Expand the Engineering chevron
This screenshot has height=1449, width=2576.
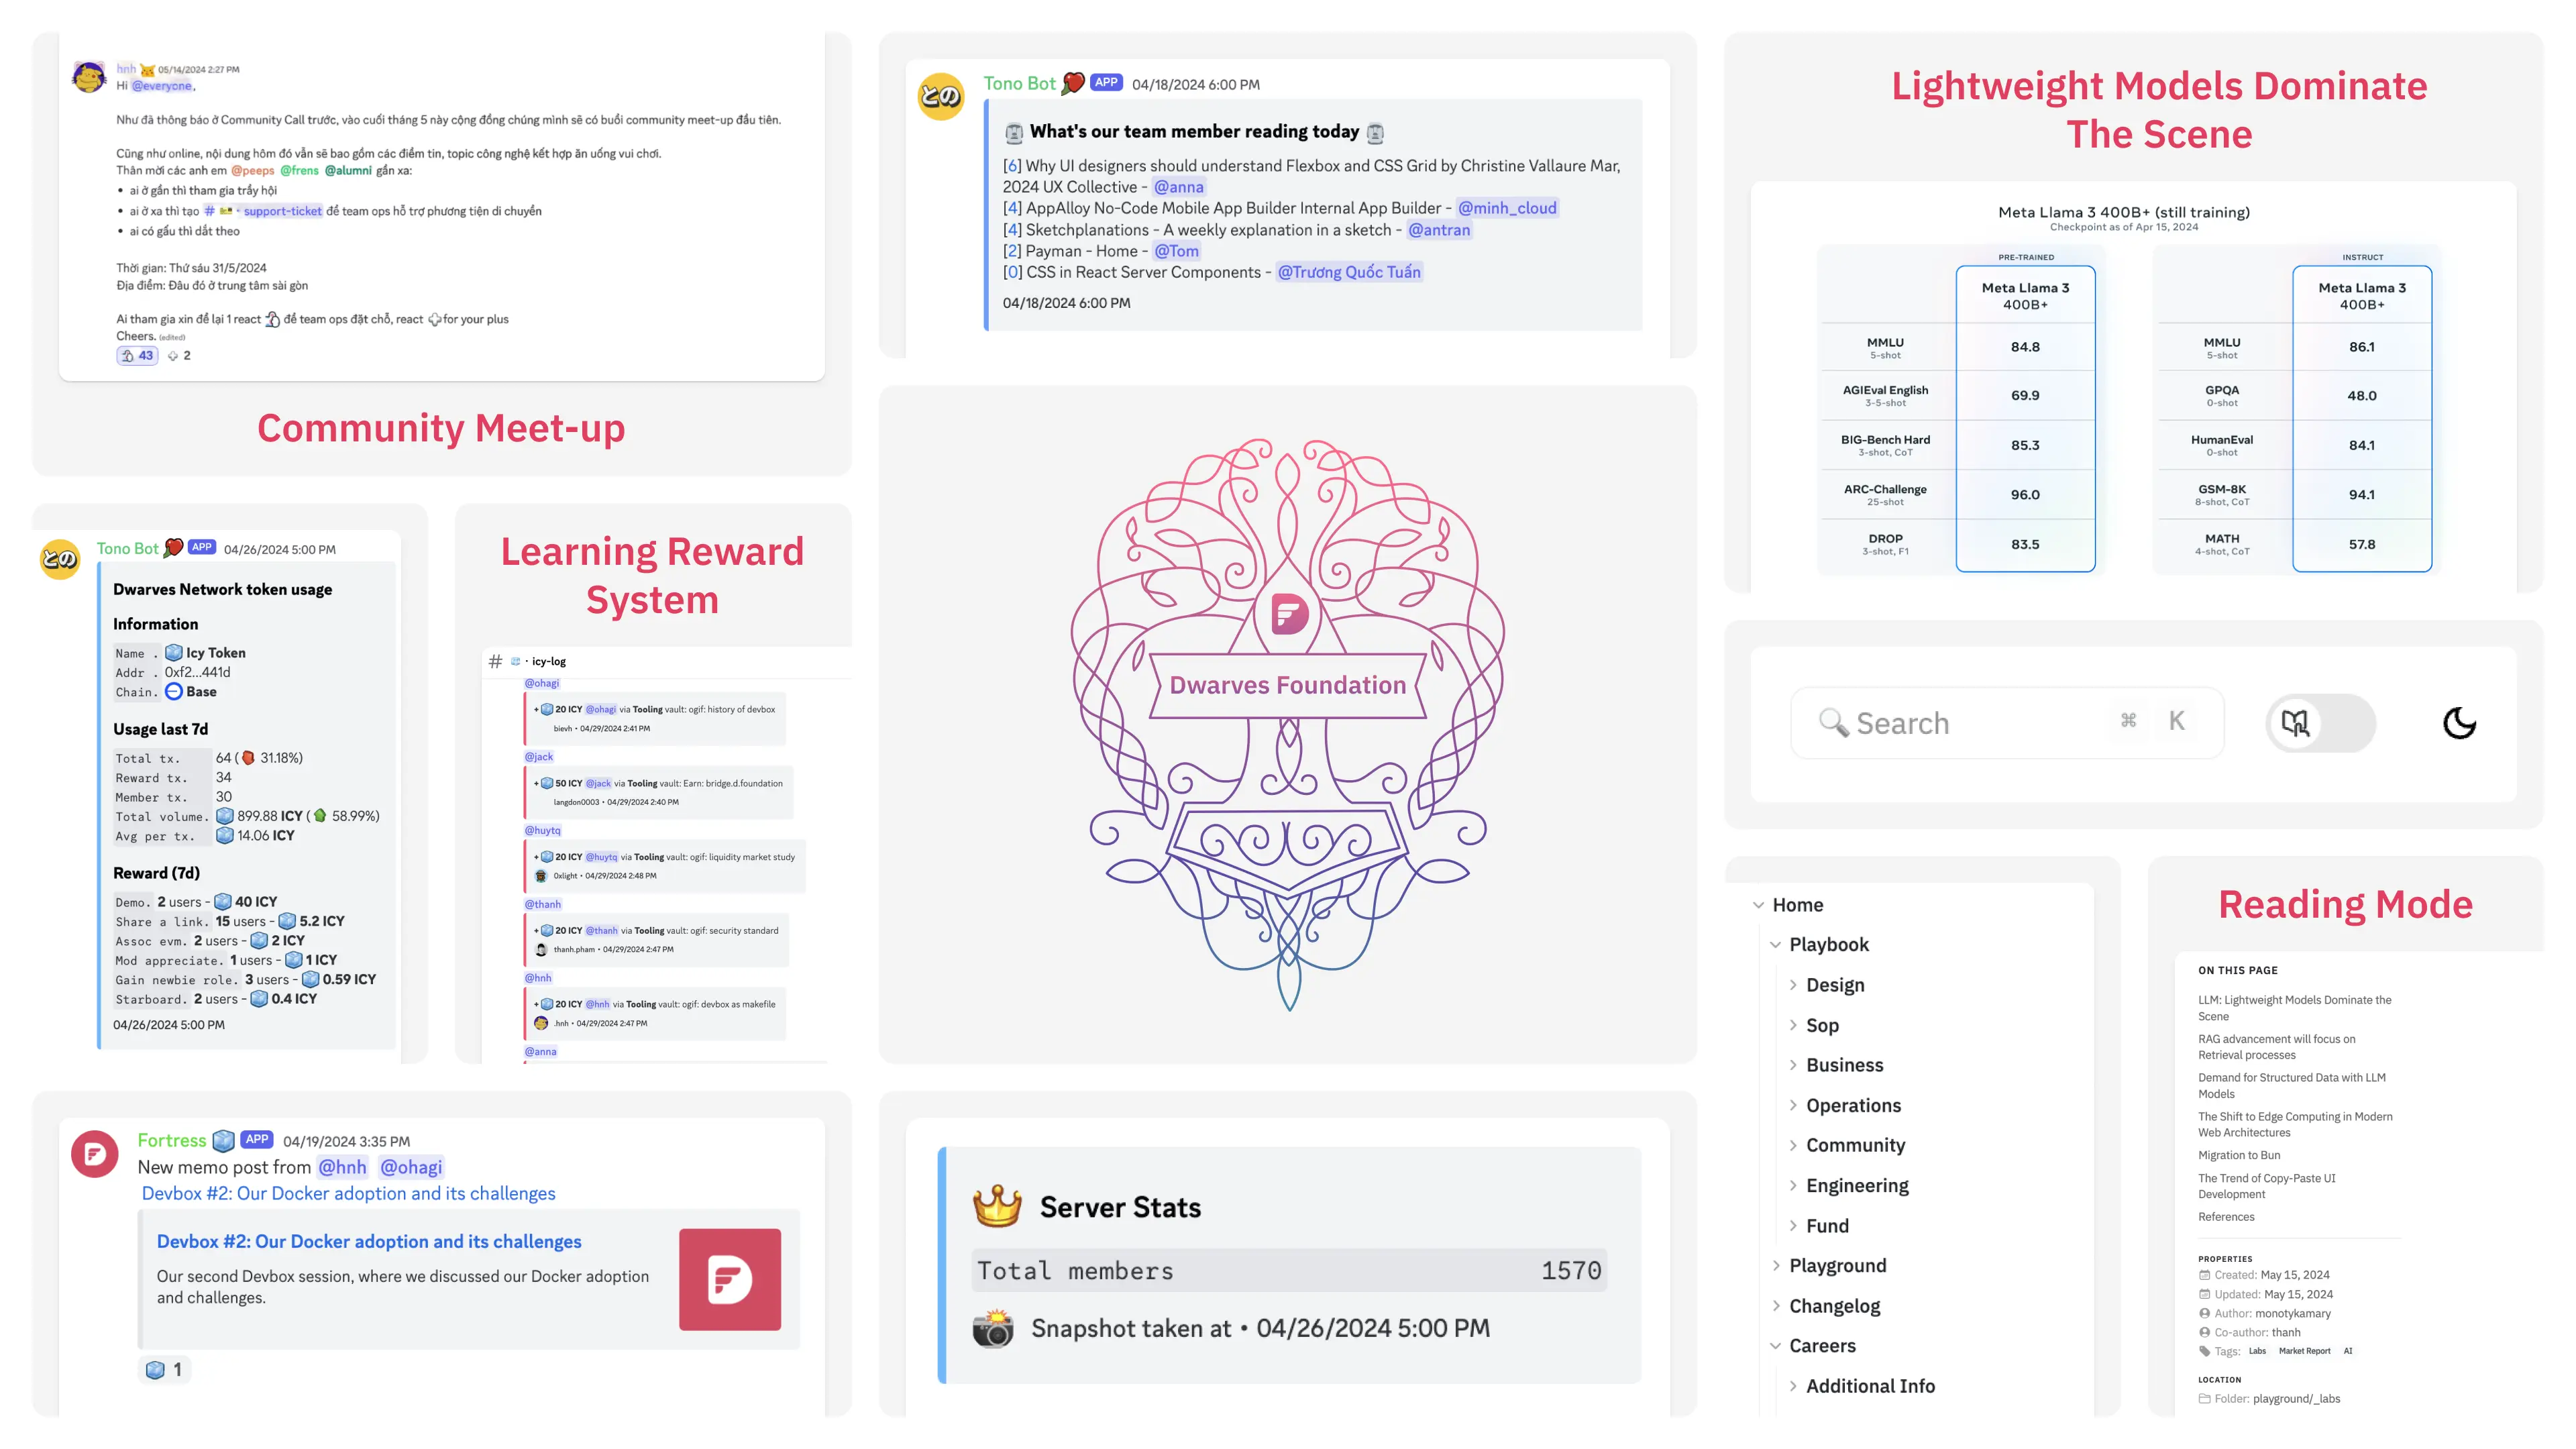1792,1185
